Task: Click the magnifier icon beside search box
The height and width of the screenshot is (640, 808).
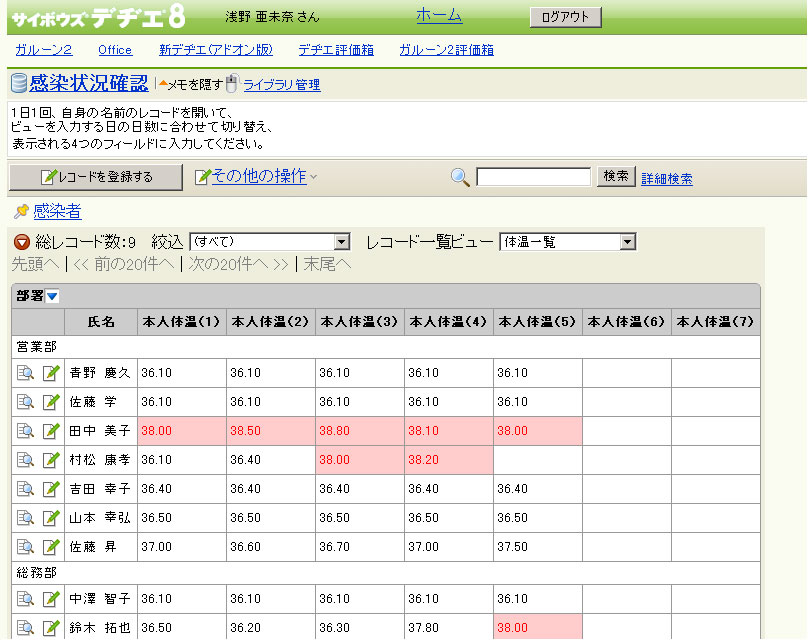Action: [460, 177]
